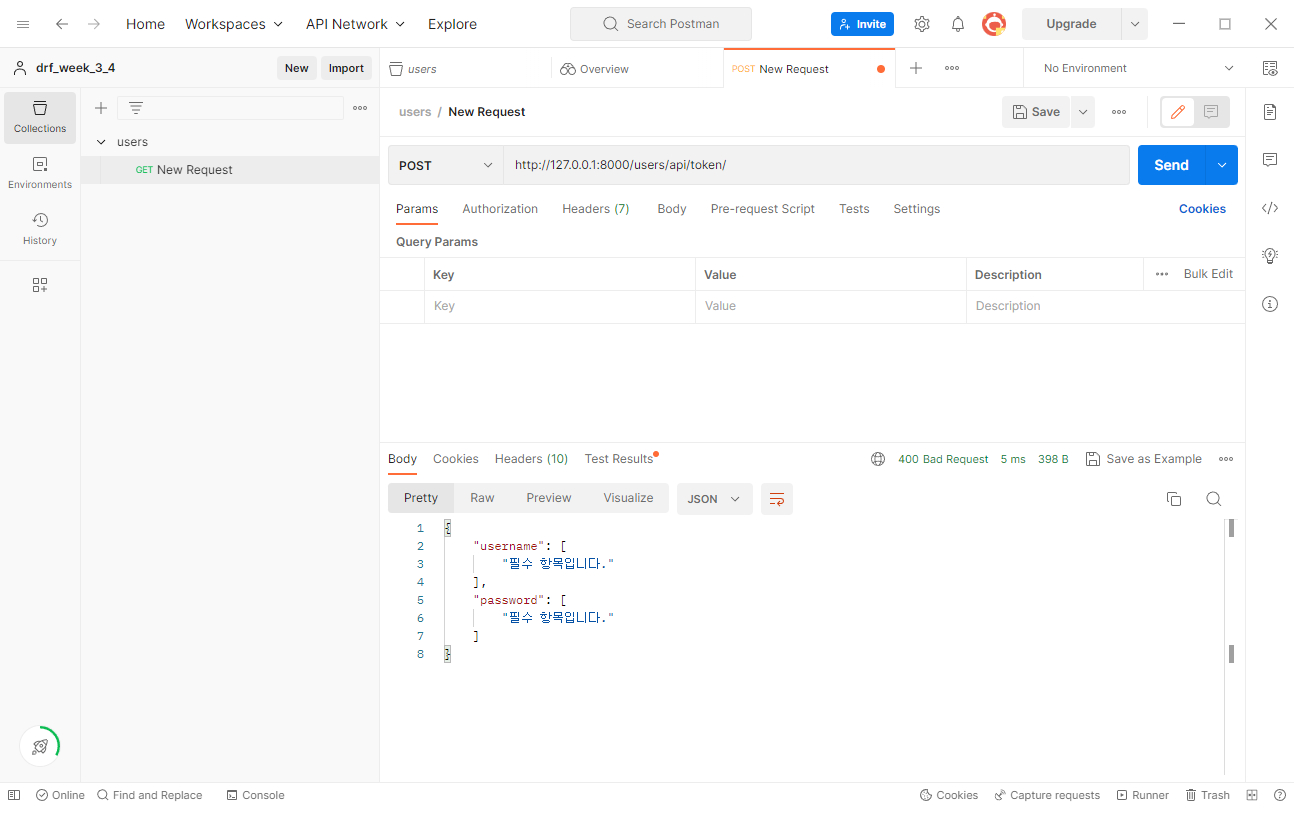Screen dimensions: 1298x819
Task: Click the Import button
Action: pyautogui.click(x=347, y=68)
